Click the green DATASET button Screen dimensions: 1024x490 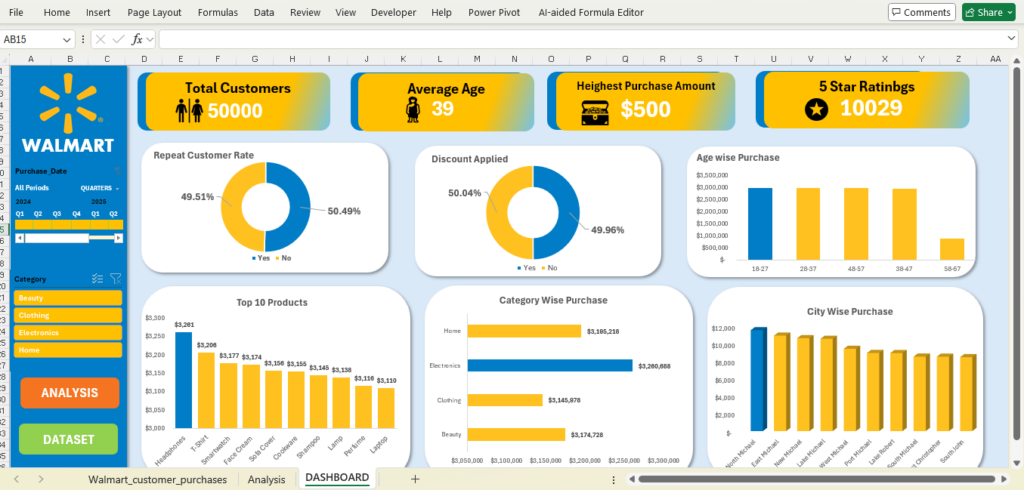pos(69,440)
